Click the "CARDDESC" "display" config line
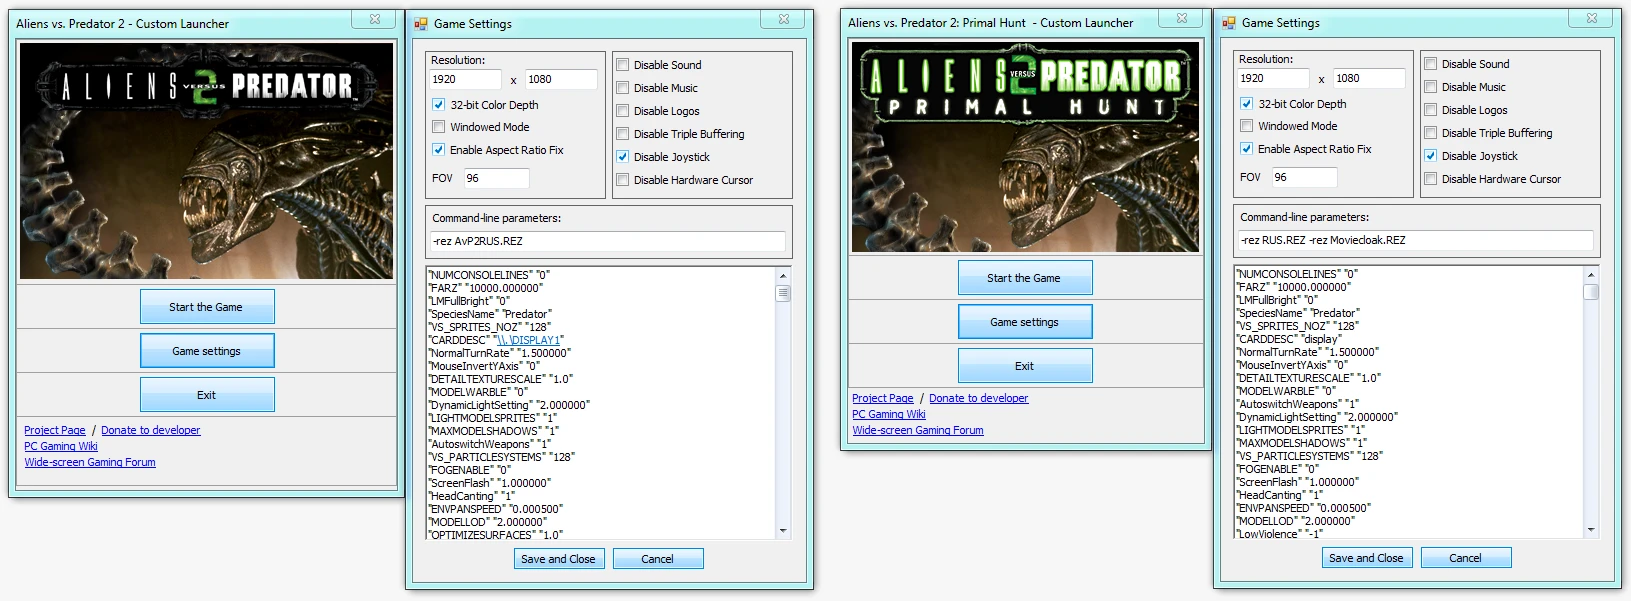1631x601 pixels. click(x=1289, y=339)
